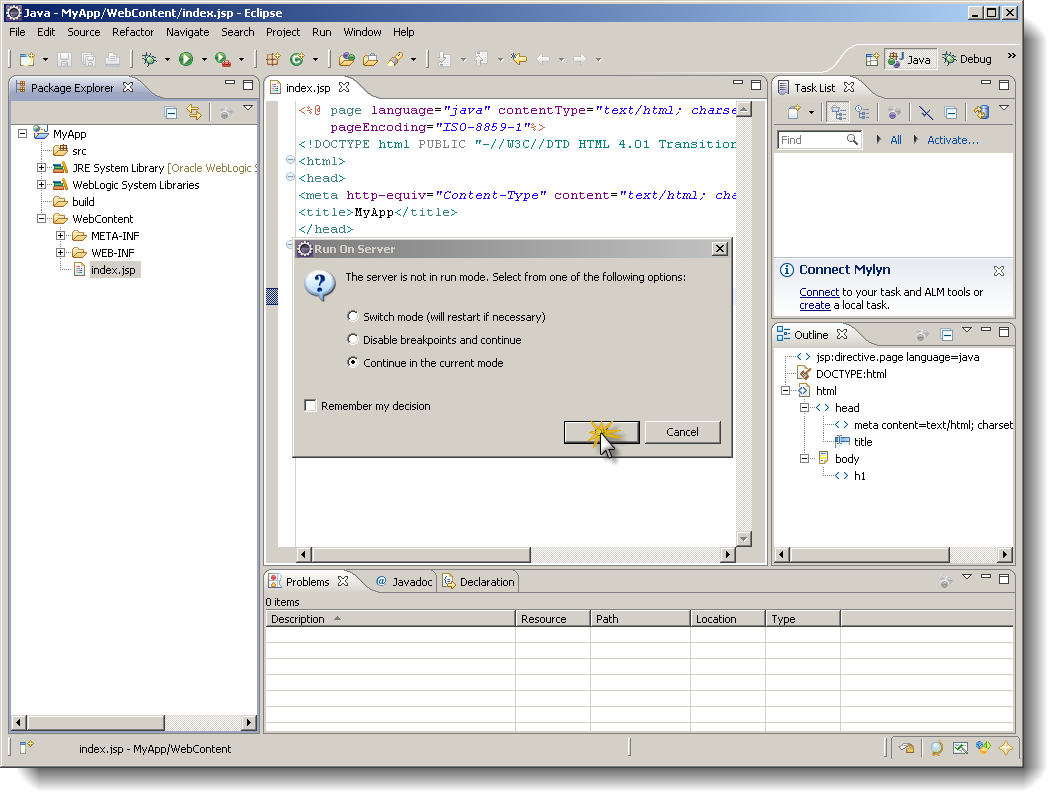The image size is (1064, 808).
Task: Switch to the Debug perspective
Action: pyautogui.click(x=965, y=58)
